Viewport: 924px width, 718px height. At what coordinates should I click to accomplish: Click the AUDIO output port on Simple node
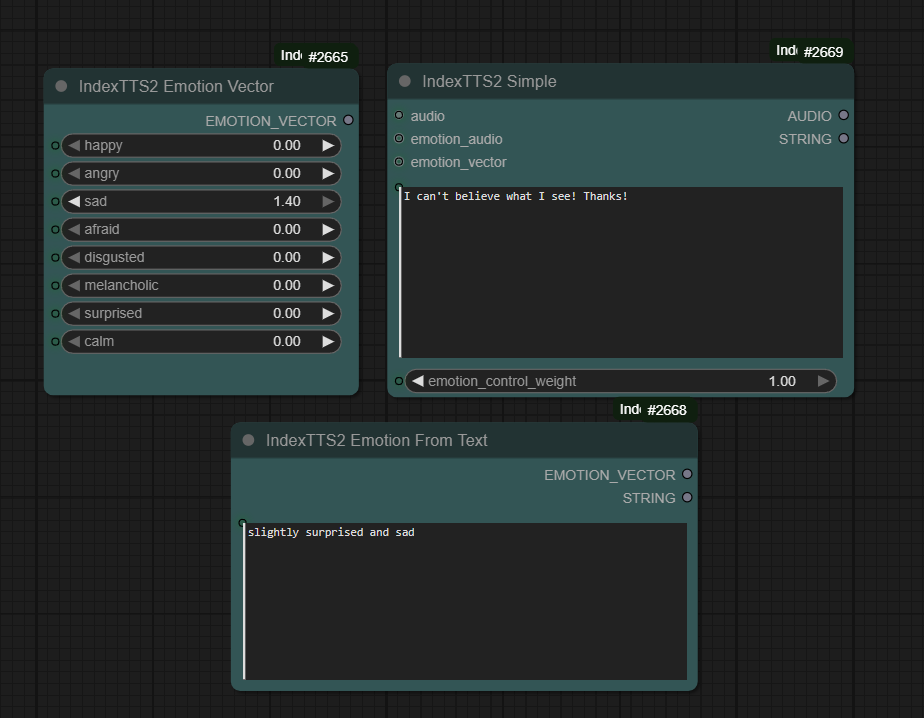click(x=844, y=116)
